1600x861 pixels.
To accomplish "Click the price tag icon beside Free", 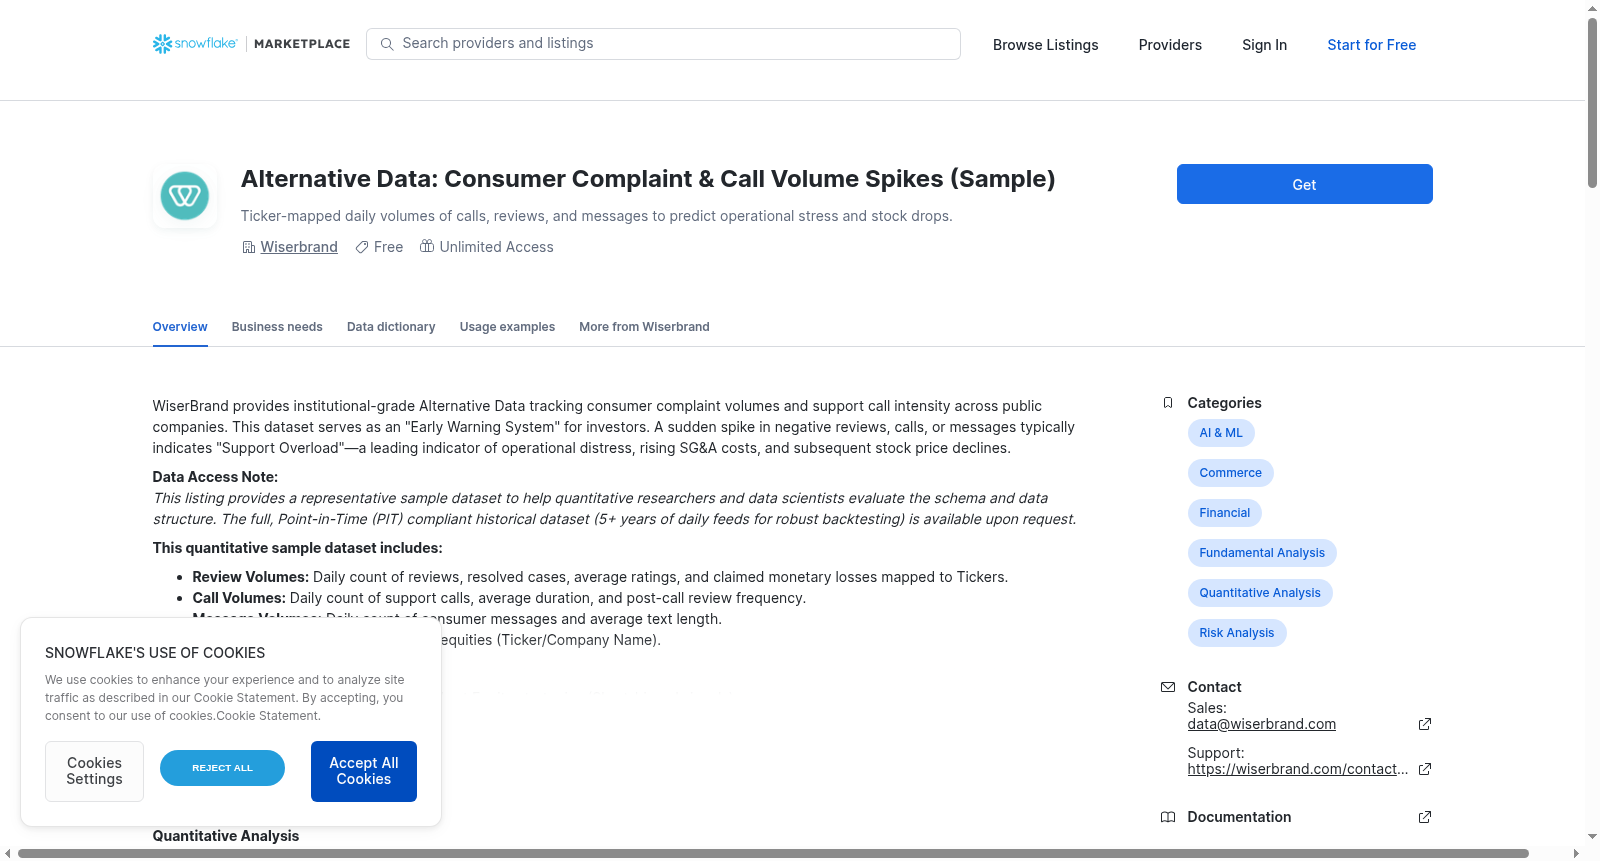I will coord(362,247).
